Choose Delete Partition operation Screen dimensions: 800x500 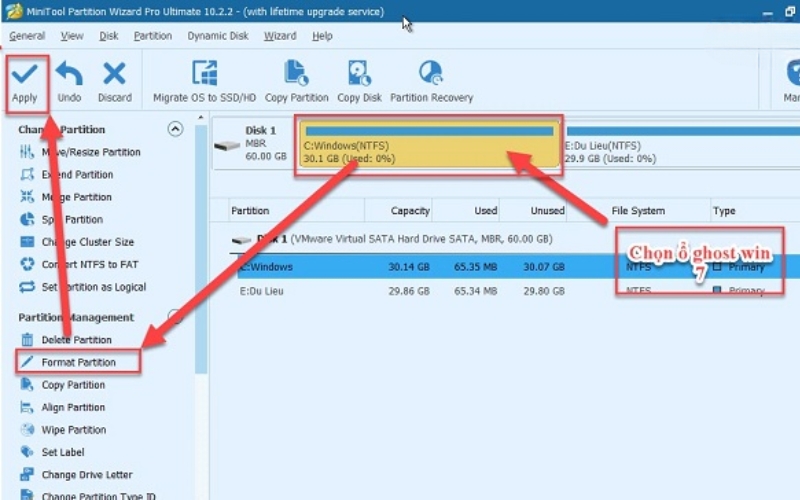pyautogui.click(x=76, y=340)
